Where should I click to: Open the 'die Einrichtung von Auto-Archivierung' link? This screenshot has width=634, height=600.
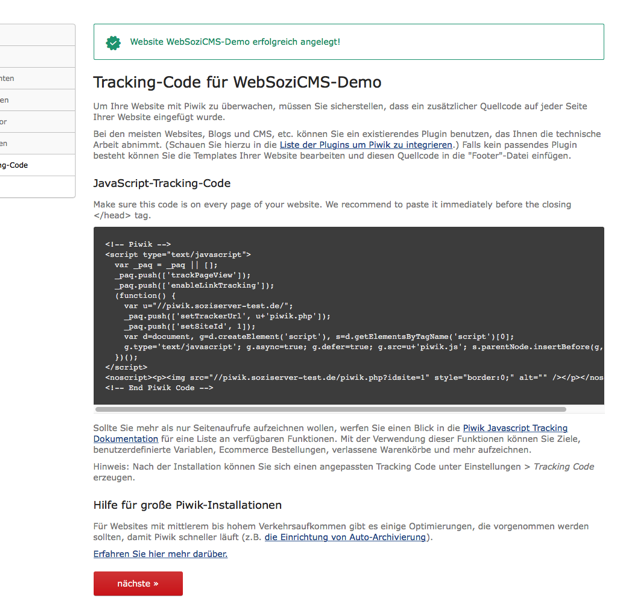(345, 537)
